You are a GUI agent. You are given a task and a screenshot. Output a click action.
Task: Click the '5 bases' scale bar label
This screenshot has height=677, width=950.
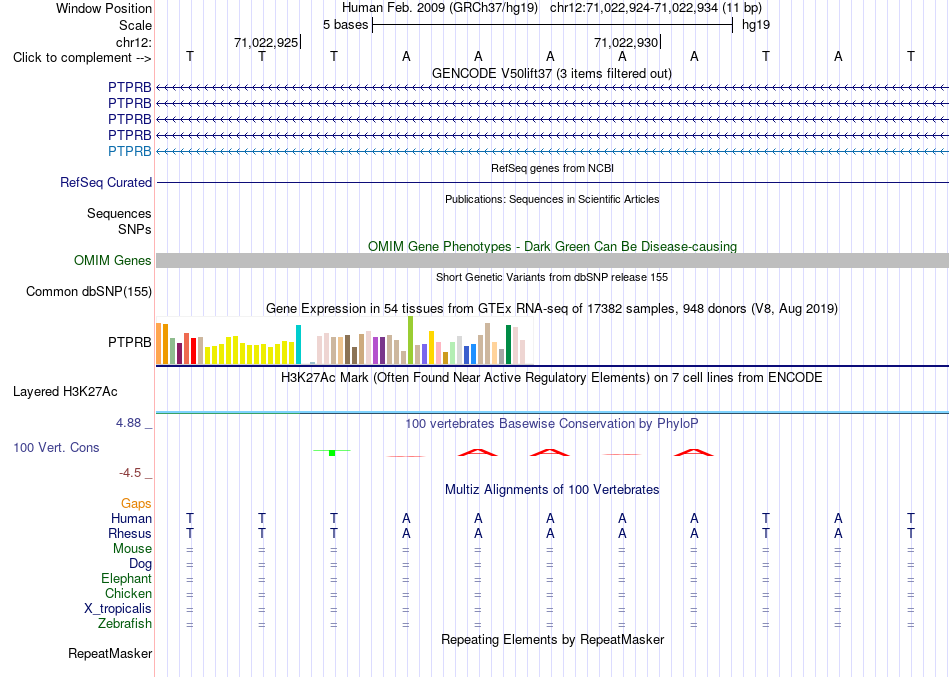point(345,25)
